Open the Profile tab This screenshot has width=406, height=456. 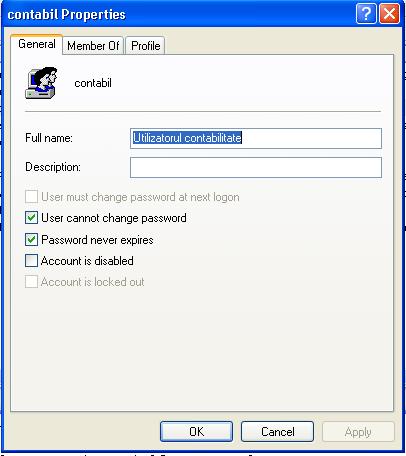point(145,46)
